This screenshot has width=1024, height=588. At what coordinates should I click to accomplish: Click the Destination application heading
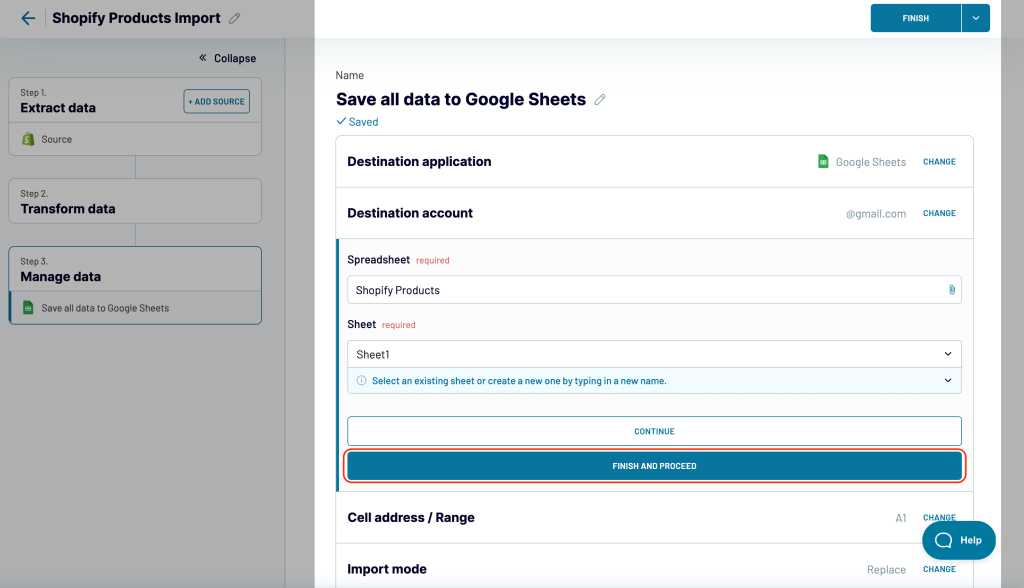[x=419, y=161]
